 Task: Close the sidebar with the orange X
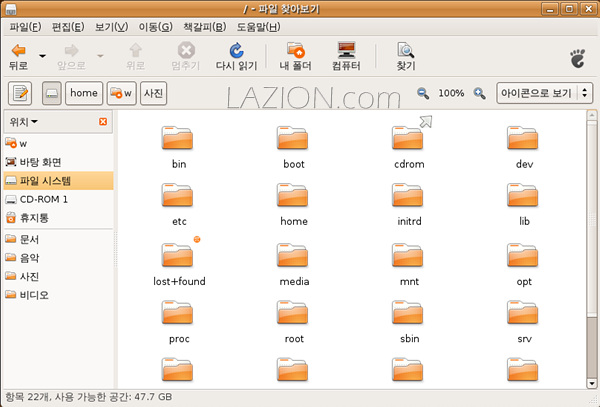(103, 122)
